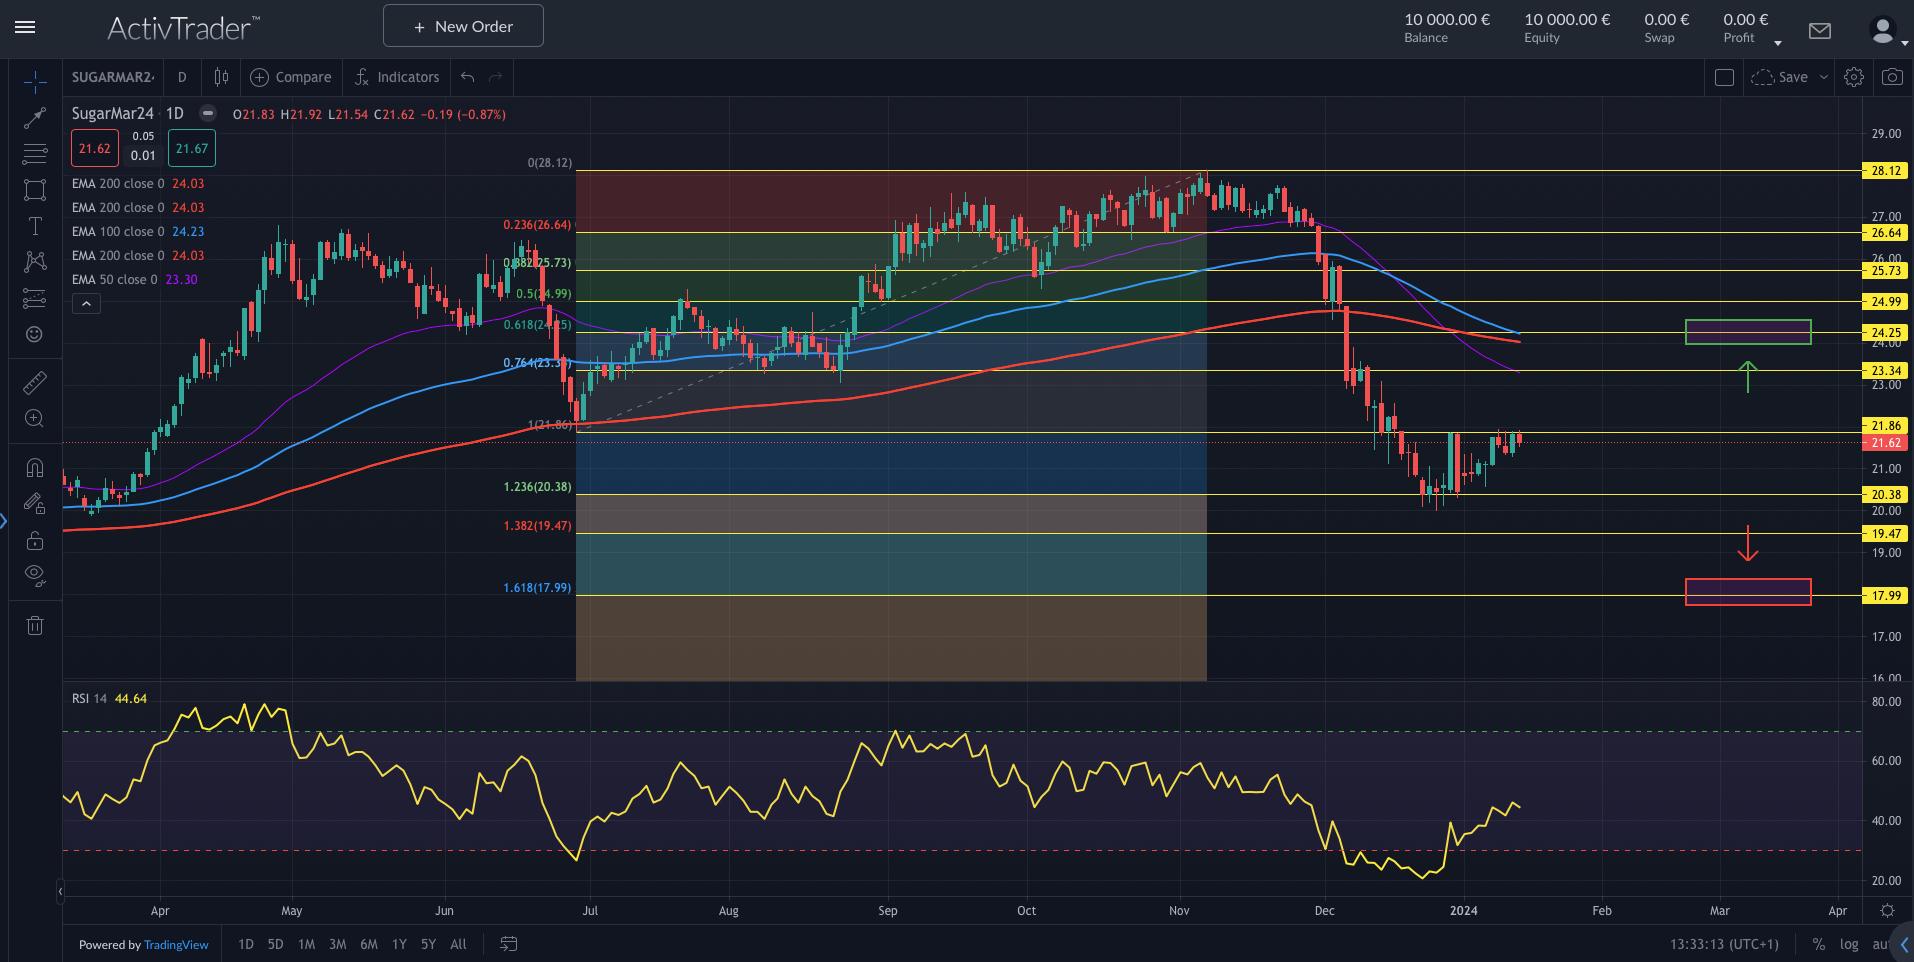
Task: Click the New Order button
Action: point(462,25)
